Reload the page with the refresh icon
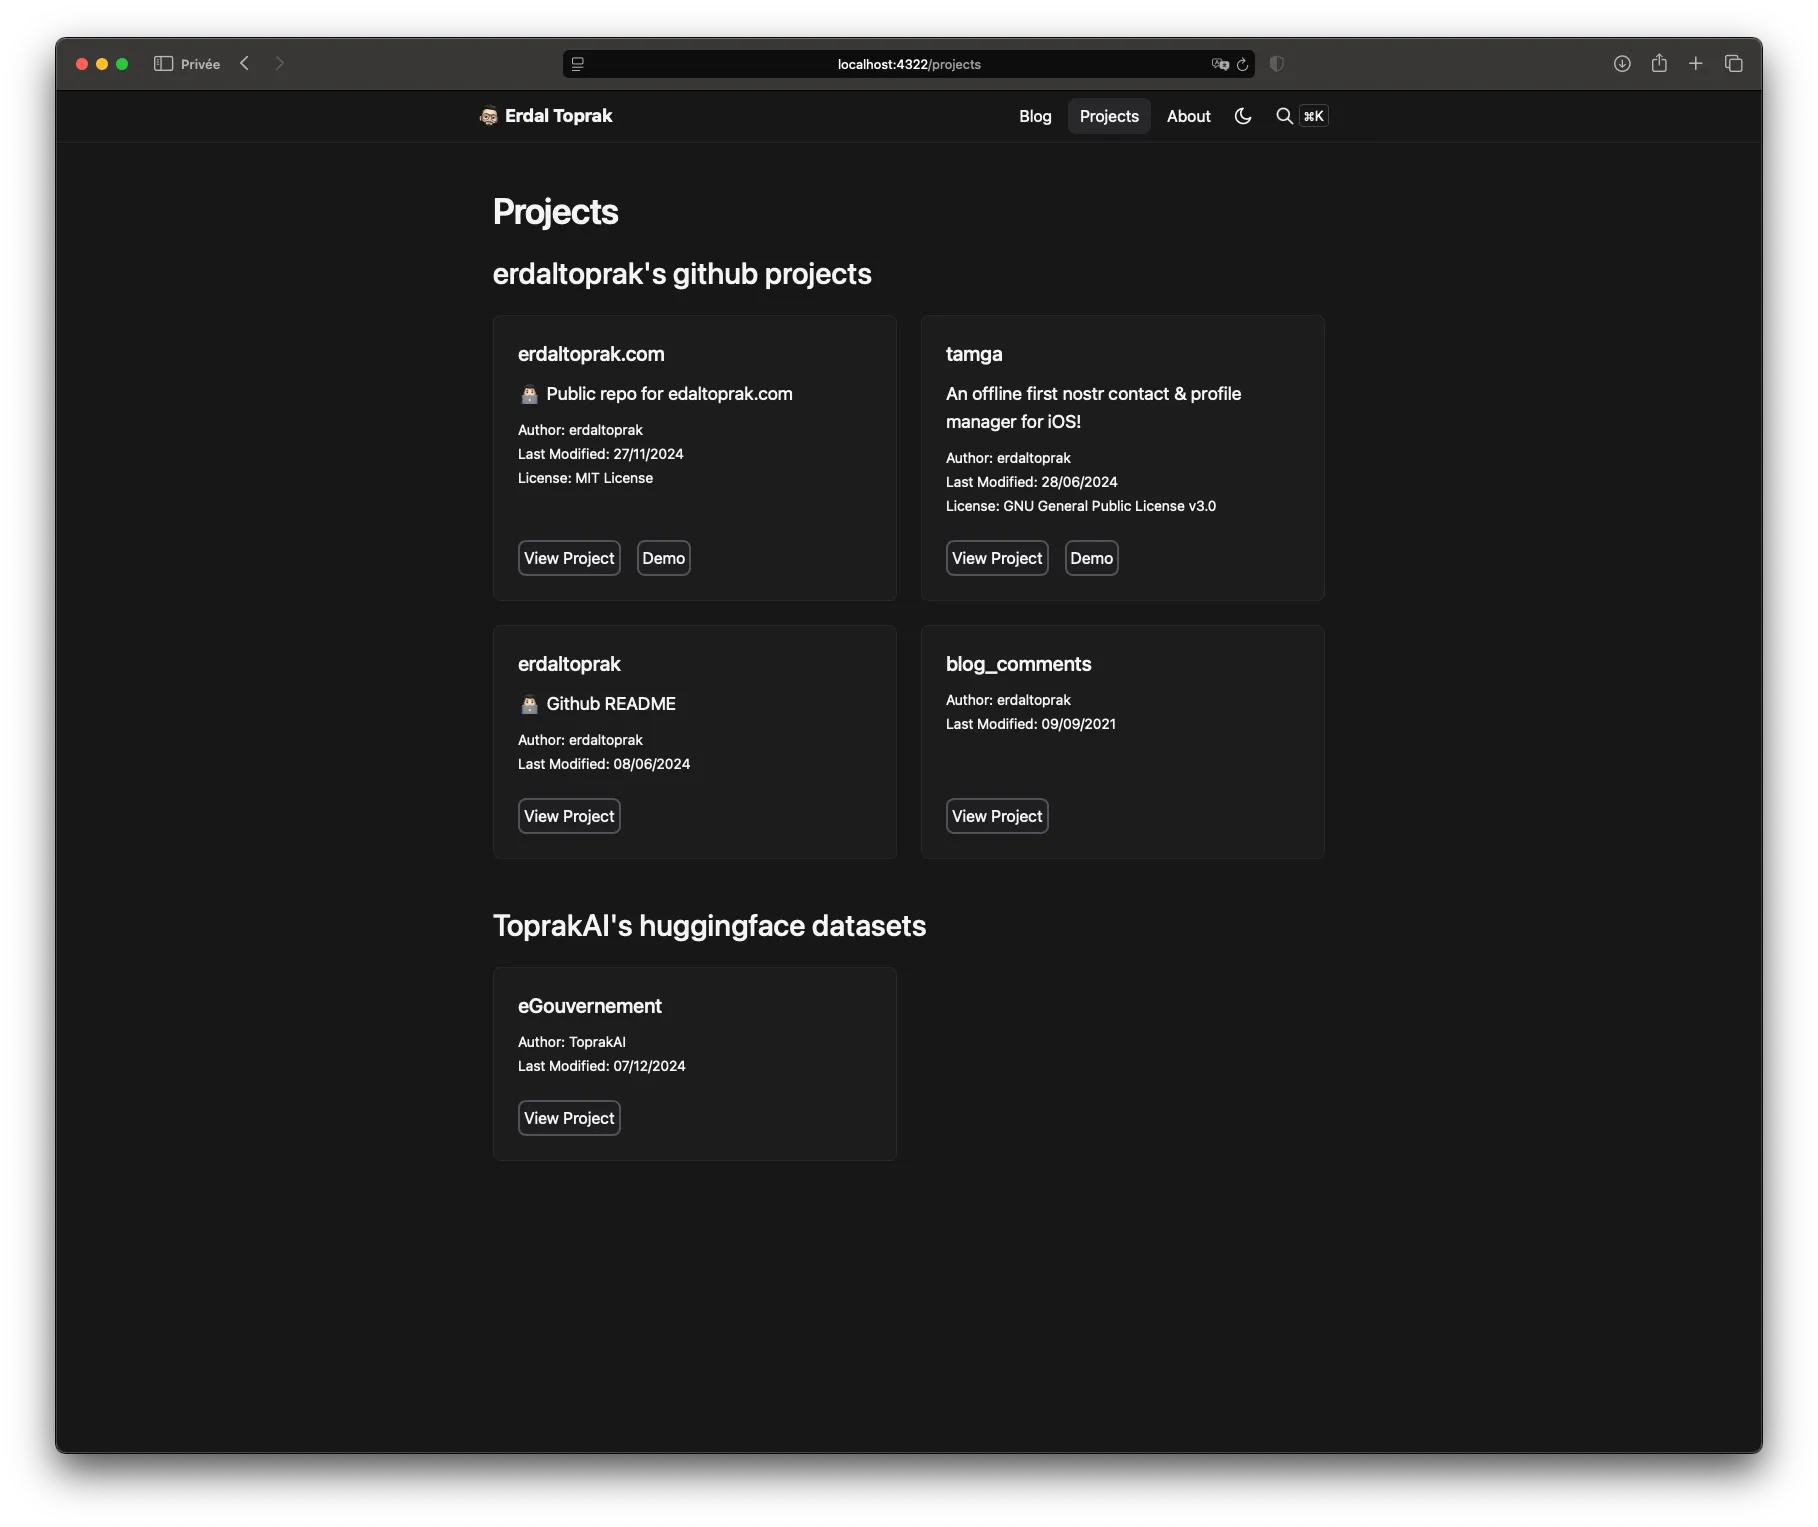 click(x=1243, y=64)
